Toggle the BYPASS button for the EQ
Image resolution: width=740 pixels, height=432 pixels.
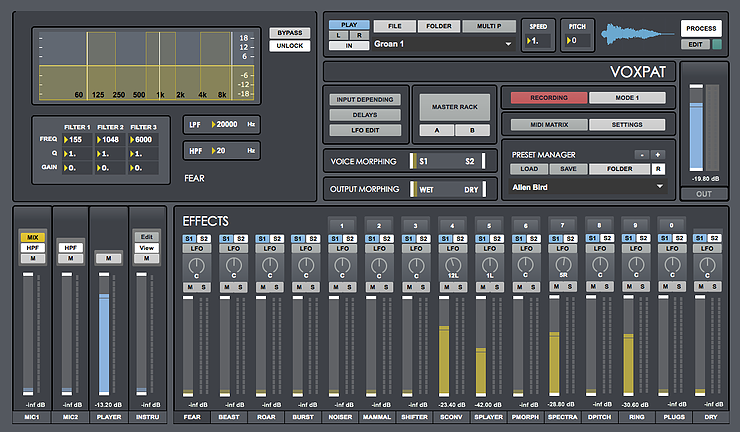click(x=289, y=33)
